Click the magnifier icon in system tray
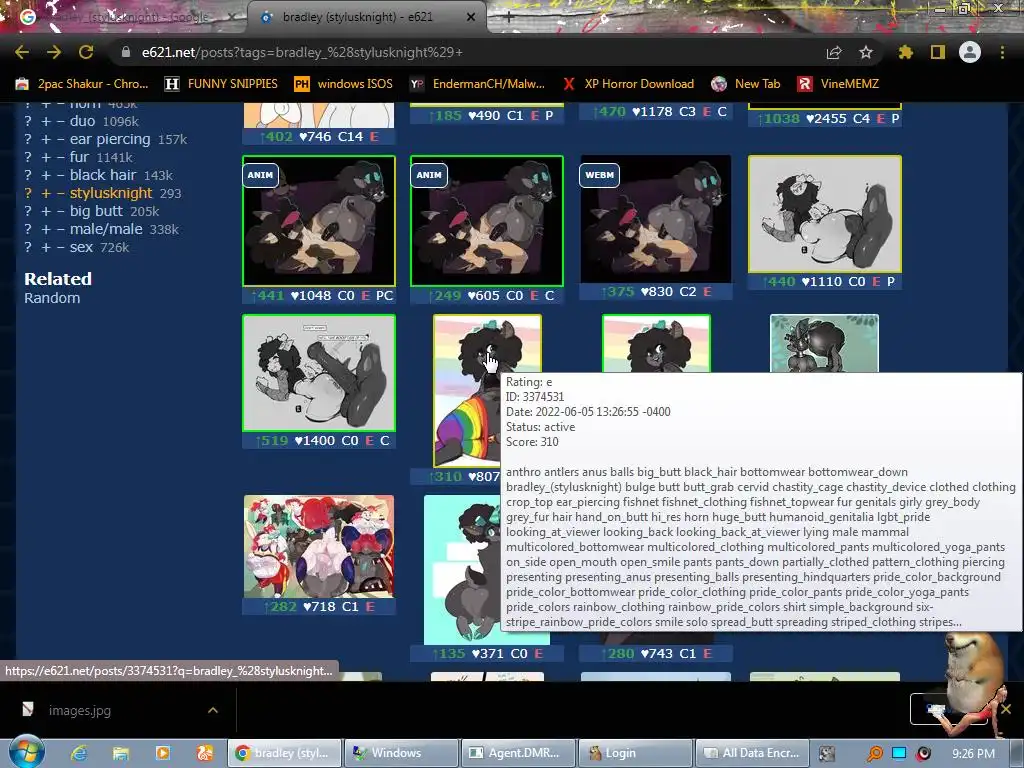The width and height of the screenshot is (1024, 768). (875, 754)
